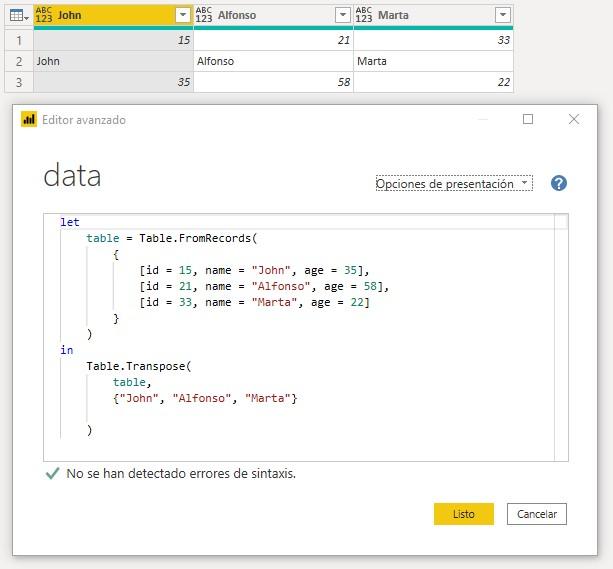Close the Editor avanzado dialog
The image size is (613, 569).
[573, 119]
